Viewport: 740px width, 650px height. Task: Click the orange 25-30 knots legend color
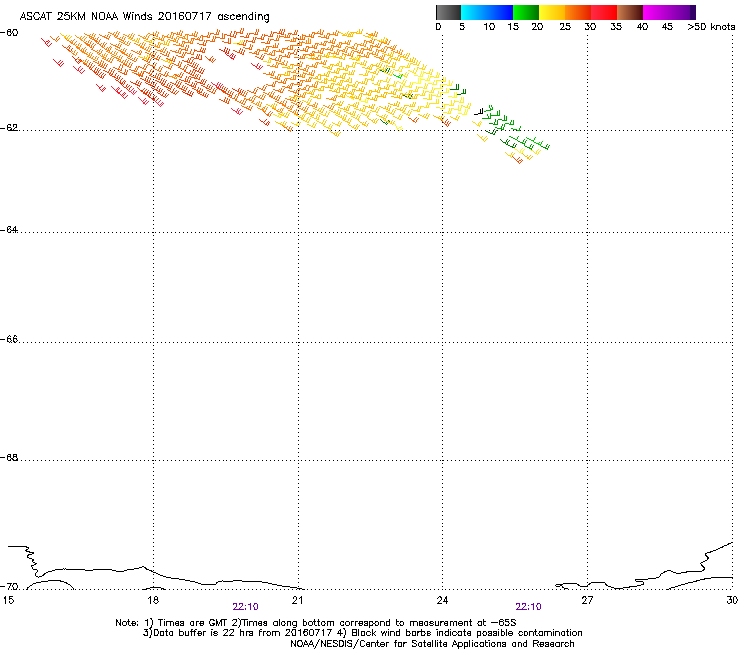click(578, 12)
